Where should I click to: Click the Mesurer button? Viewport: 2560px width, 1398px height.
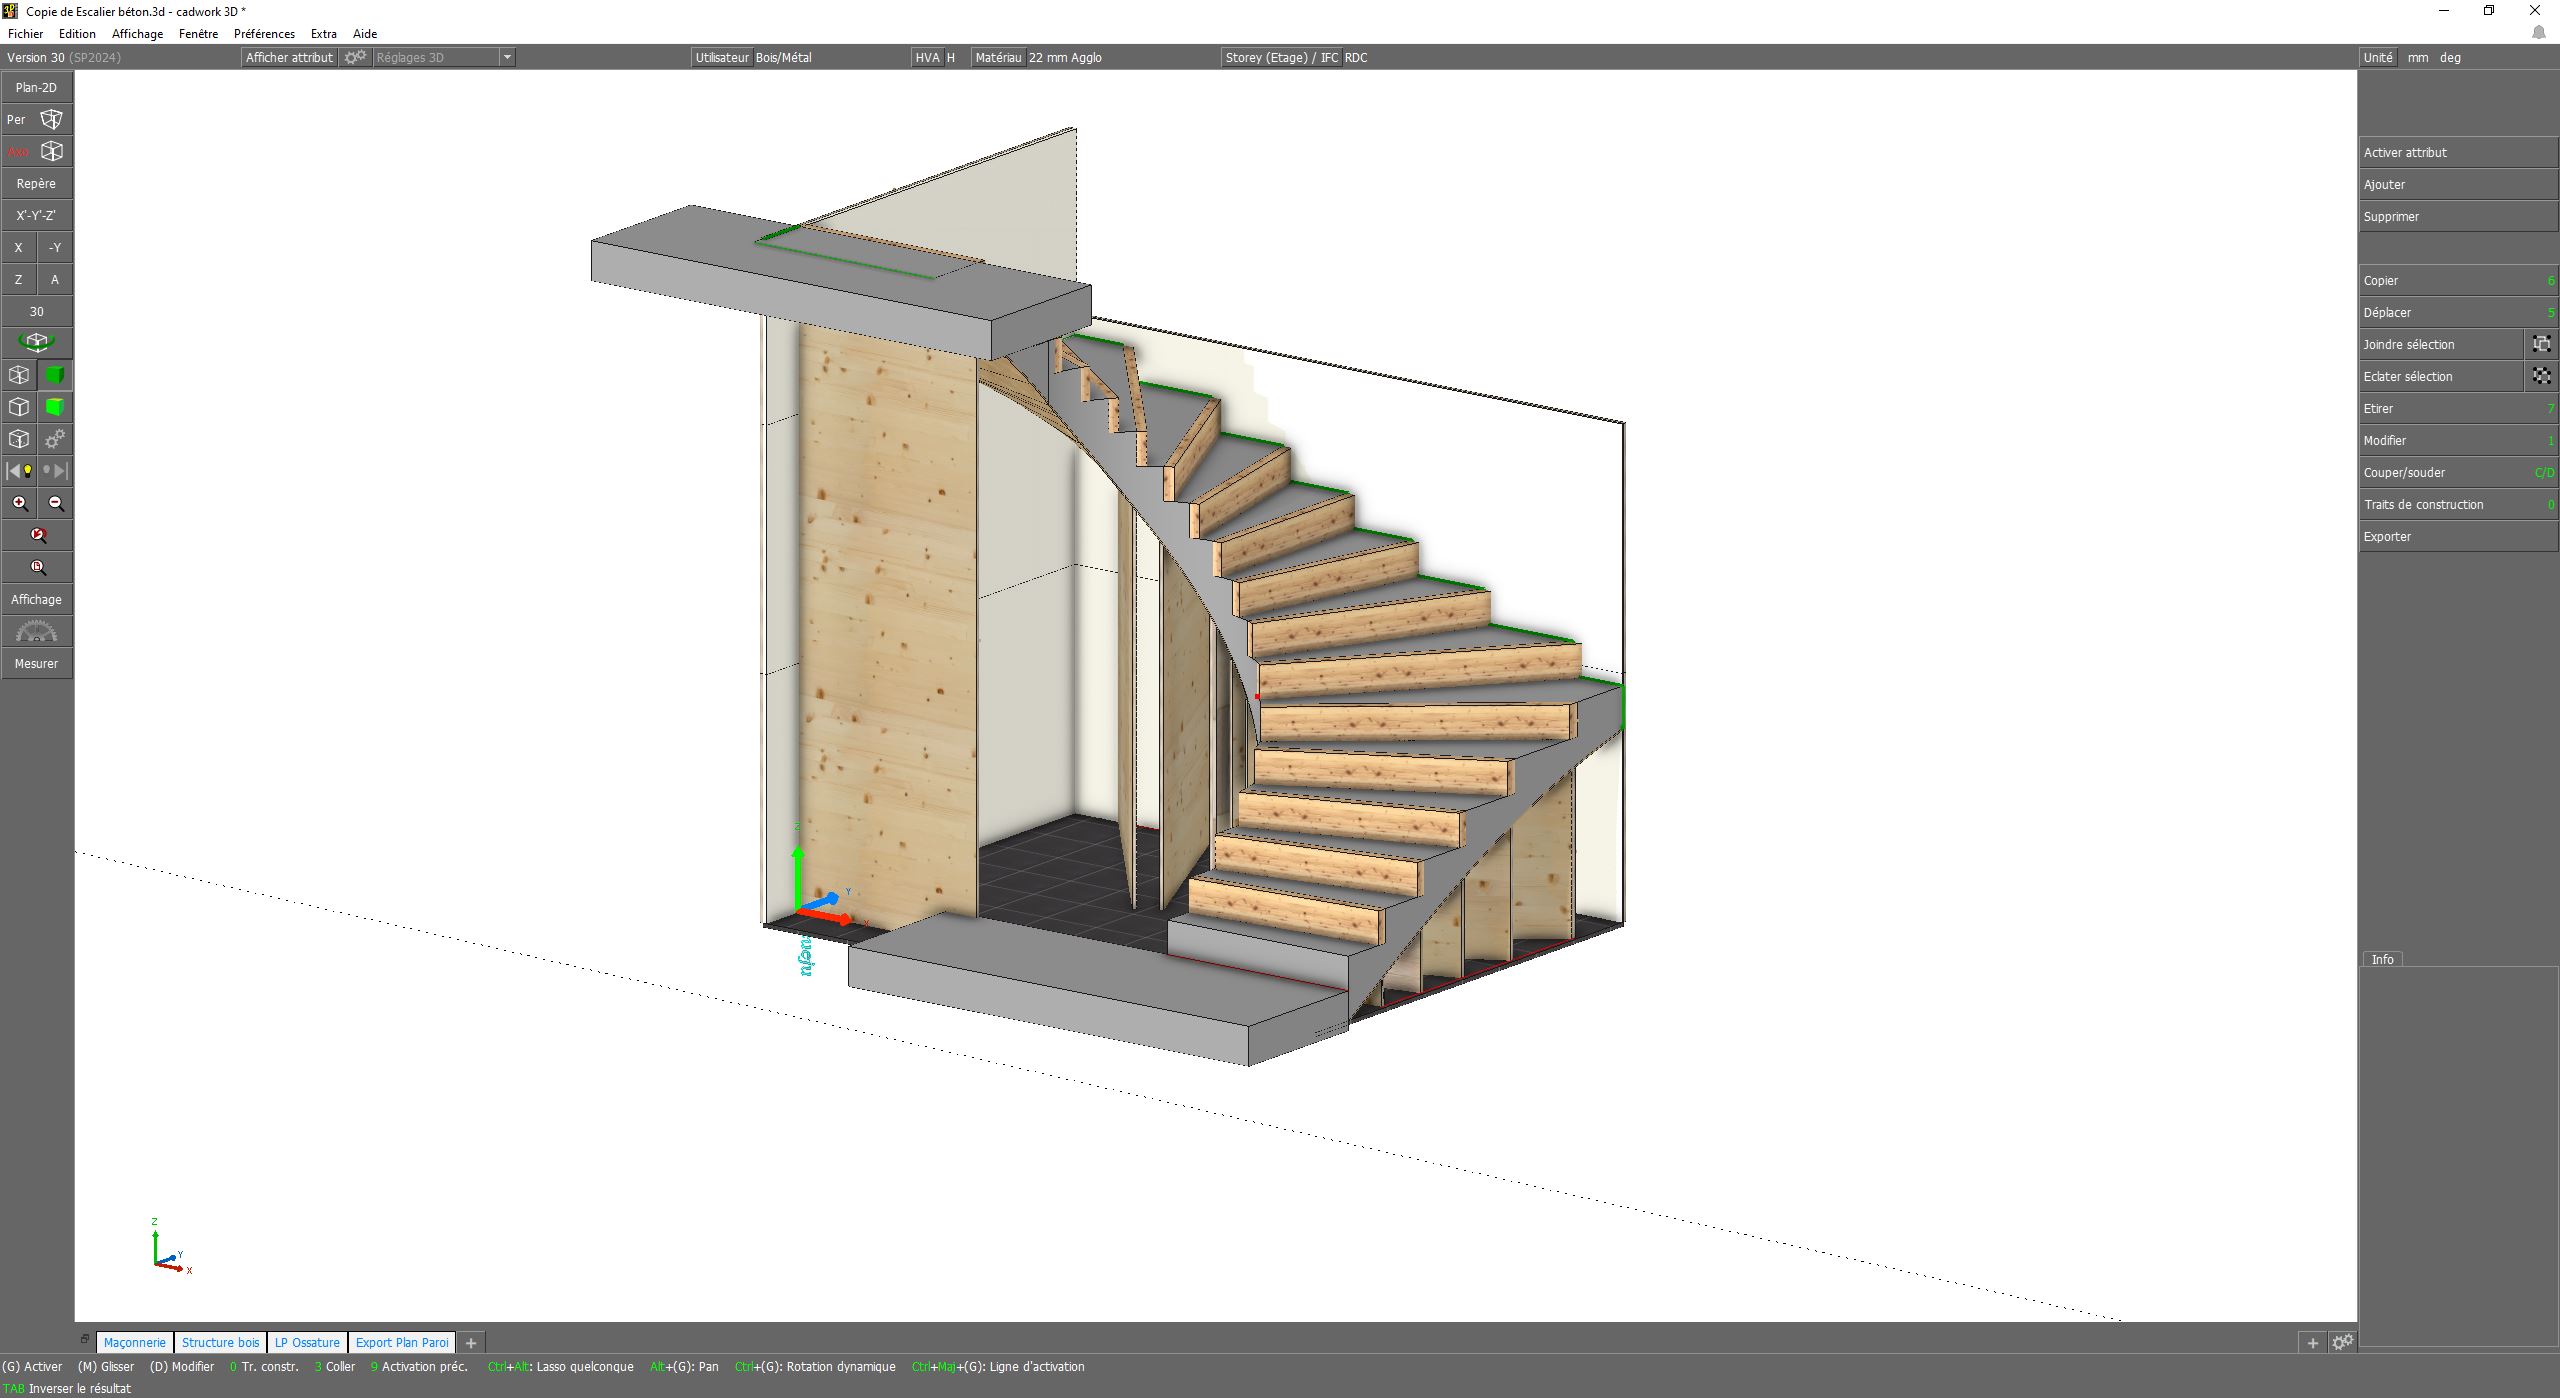click(36, 664)
